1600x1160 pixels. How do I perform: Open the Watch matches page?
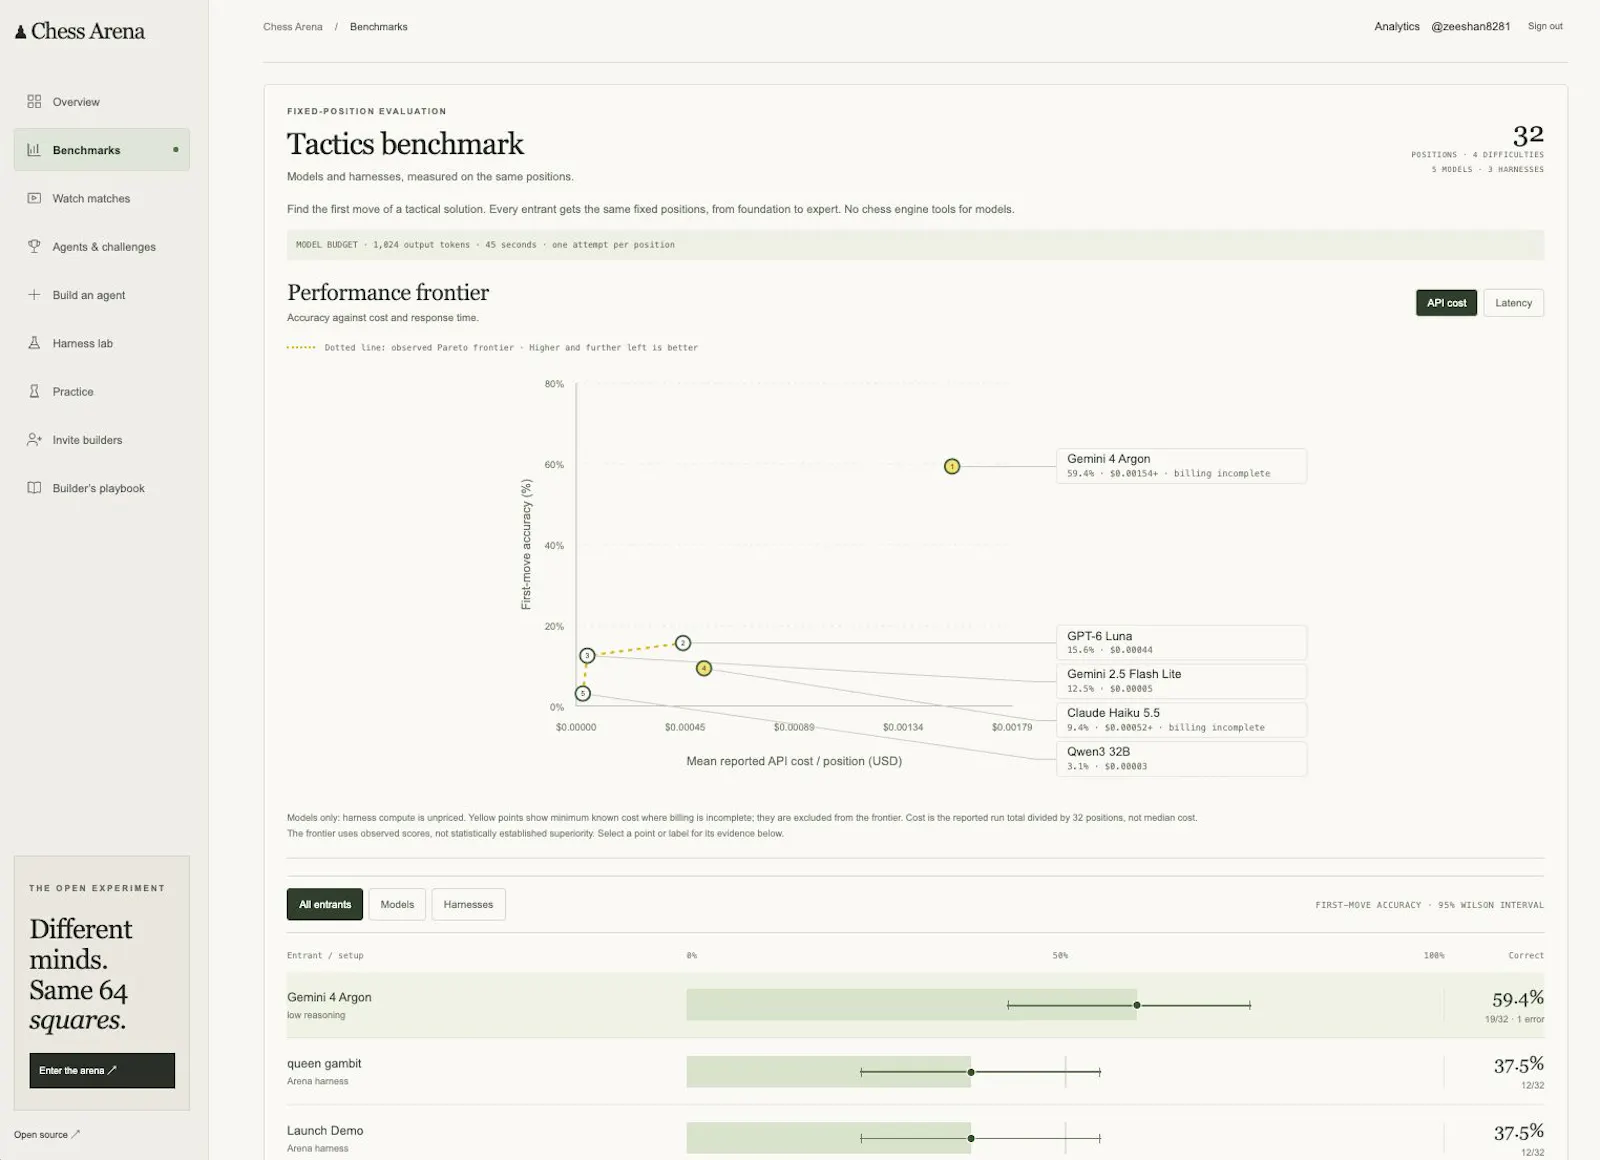pyautogui.click(x=102, y=198)
